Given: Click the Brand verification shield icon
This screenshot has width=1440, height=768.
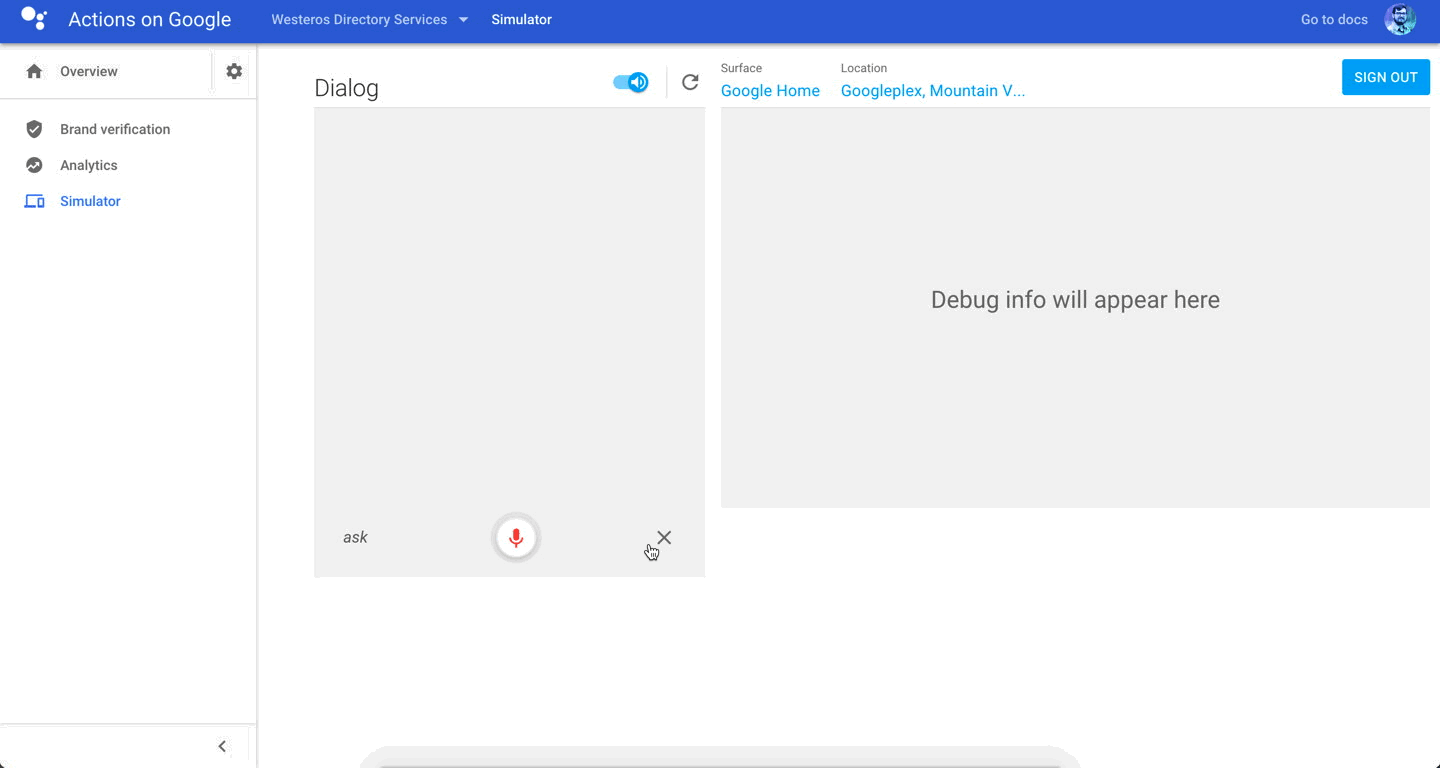Looking at the screenshot, I should (x=34, y=129).
